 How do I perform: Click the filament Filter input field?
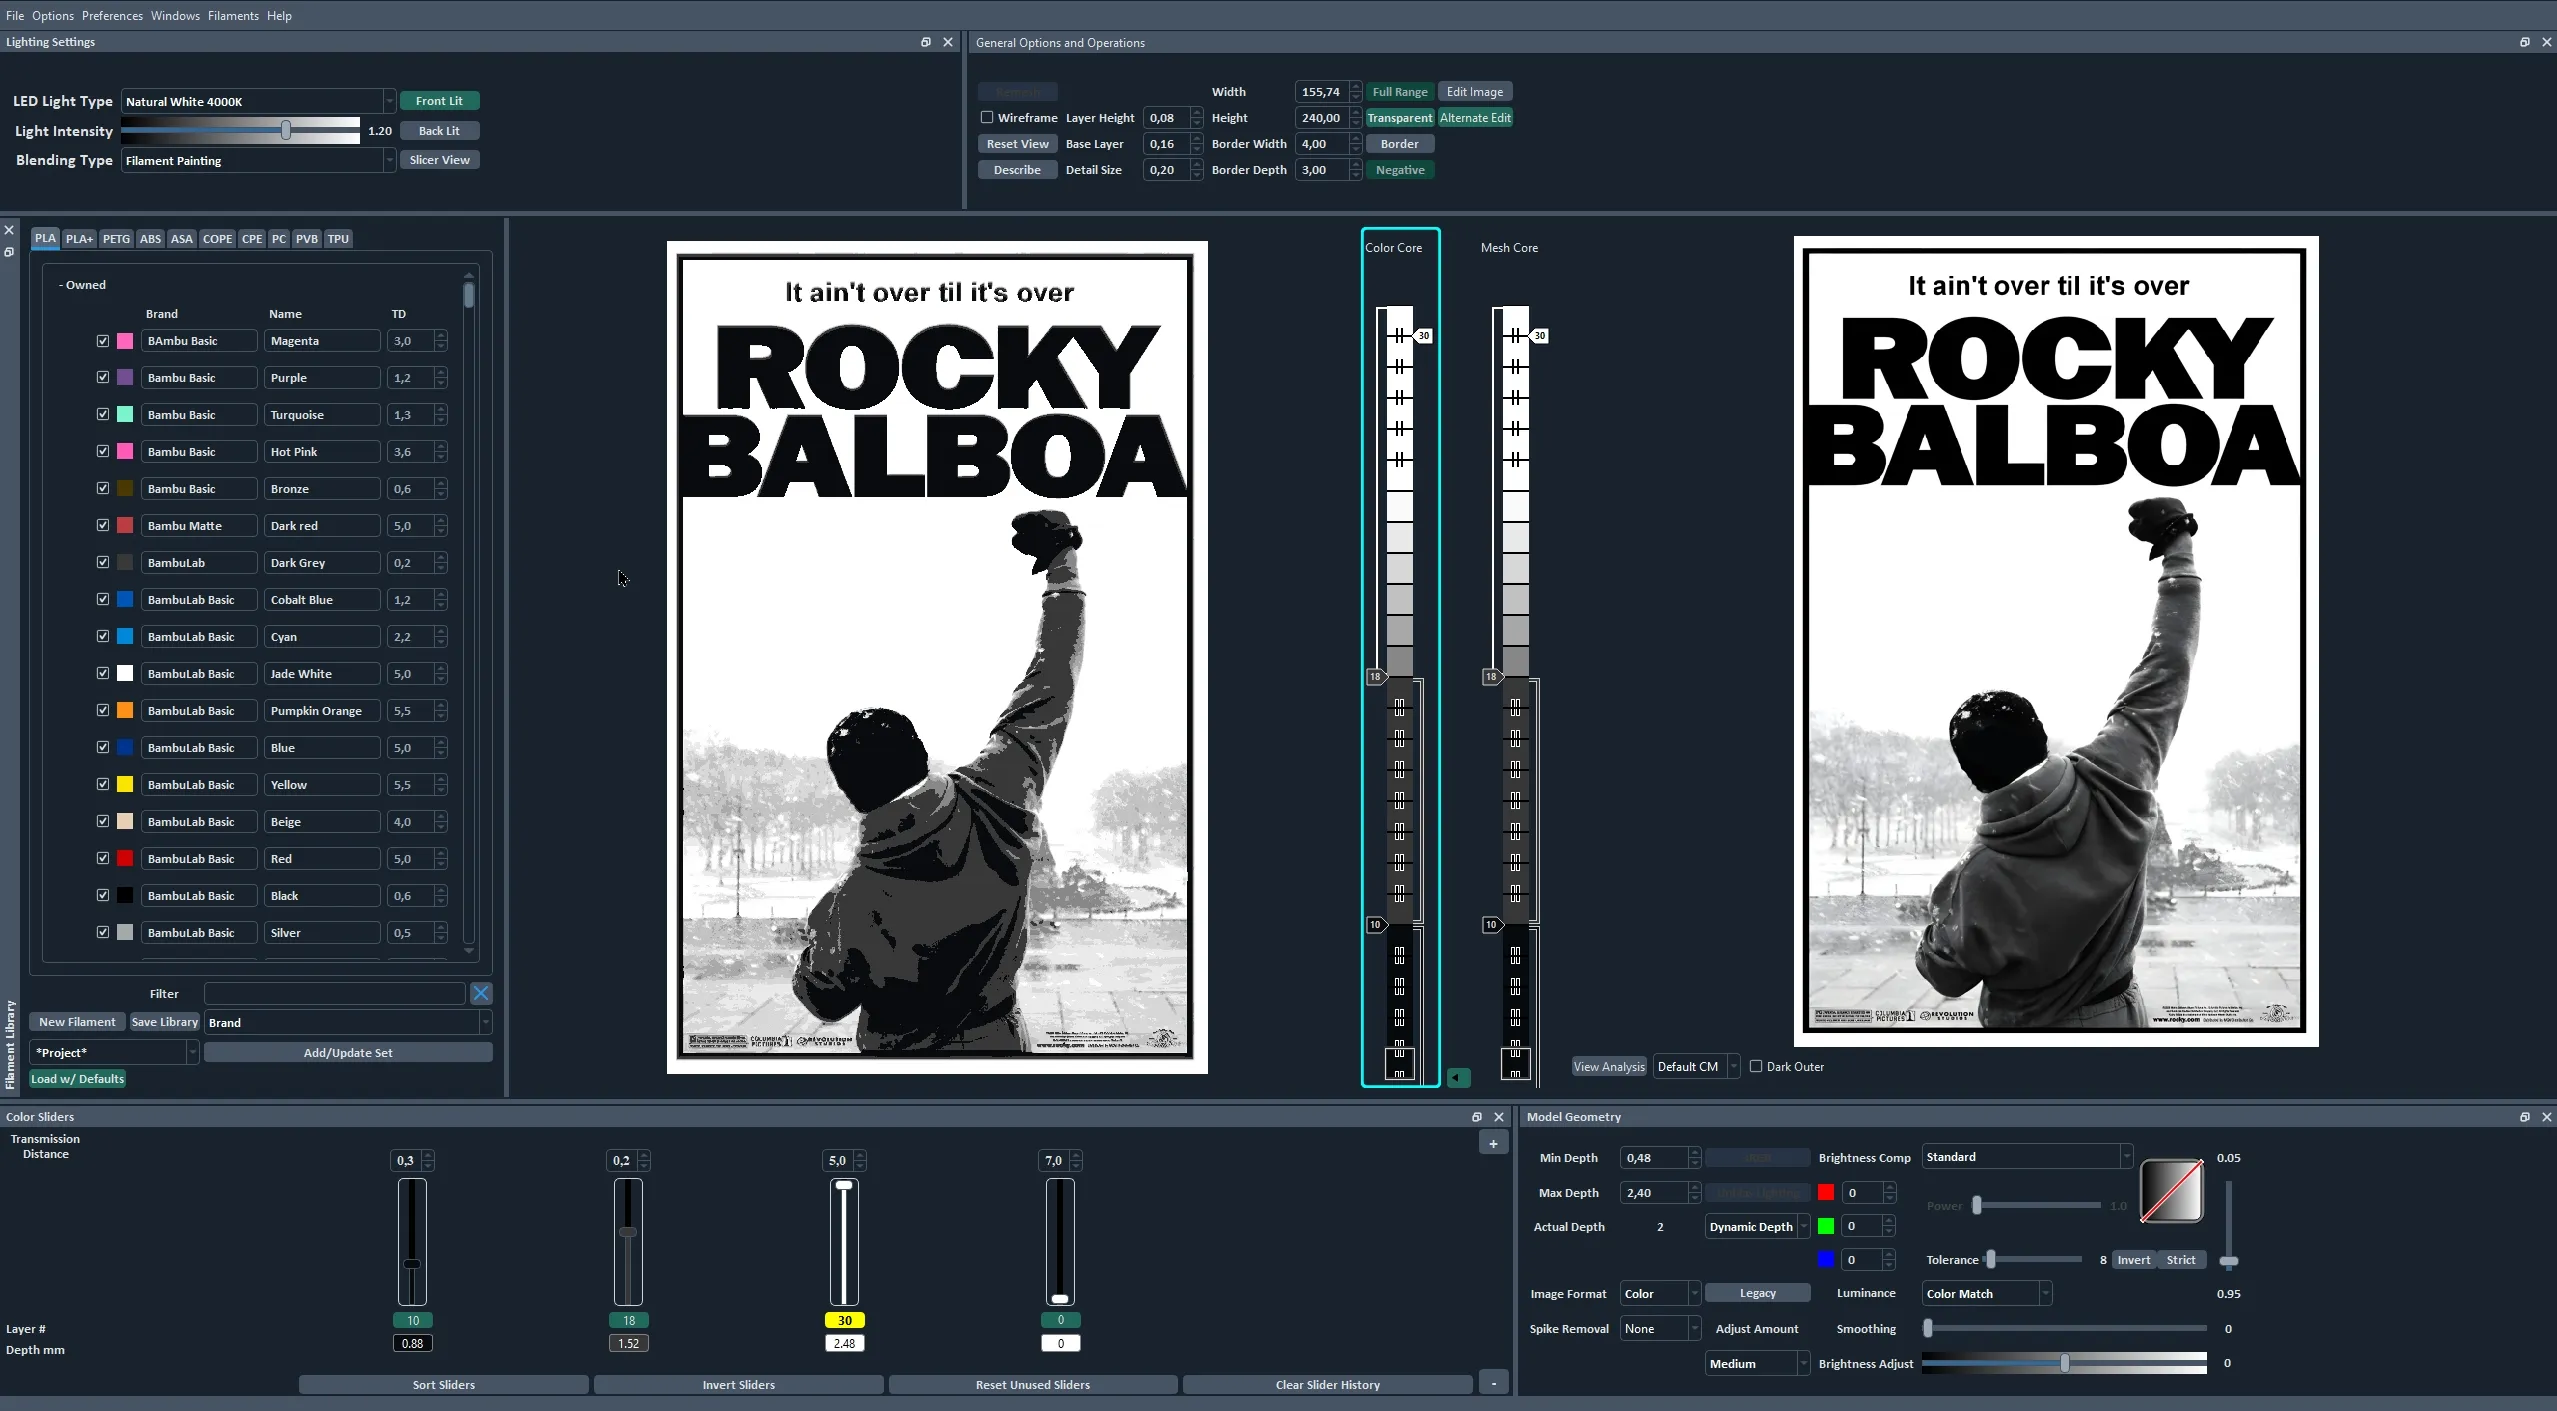335,993
